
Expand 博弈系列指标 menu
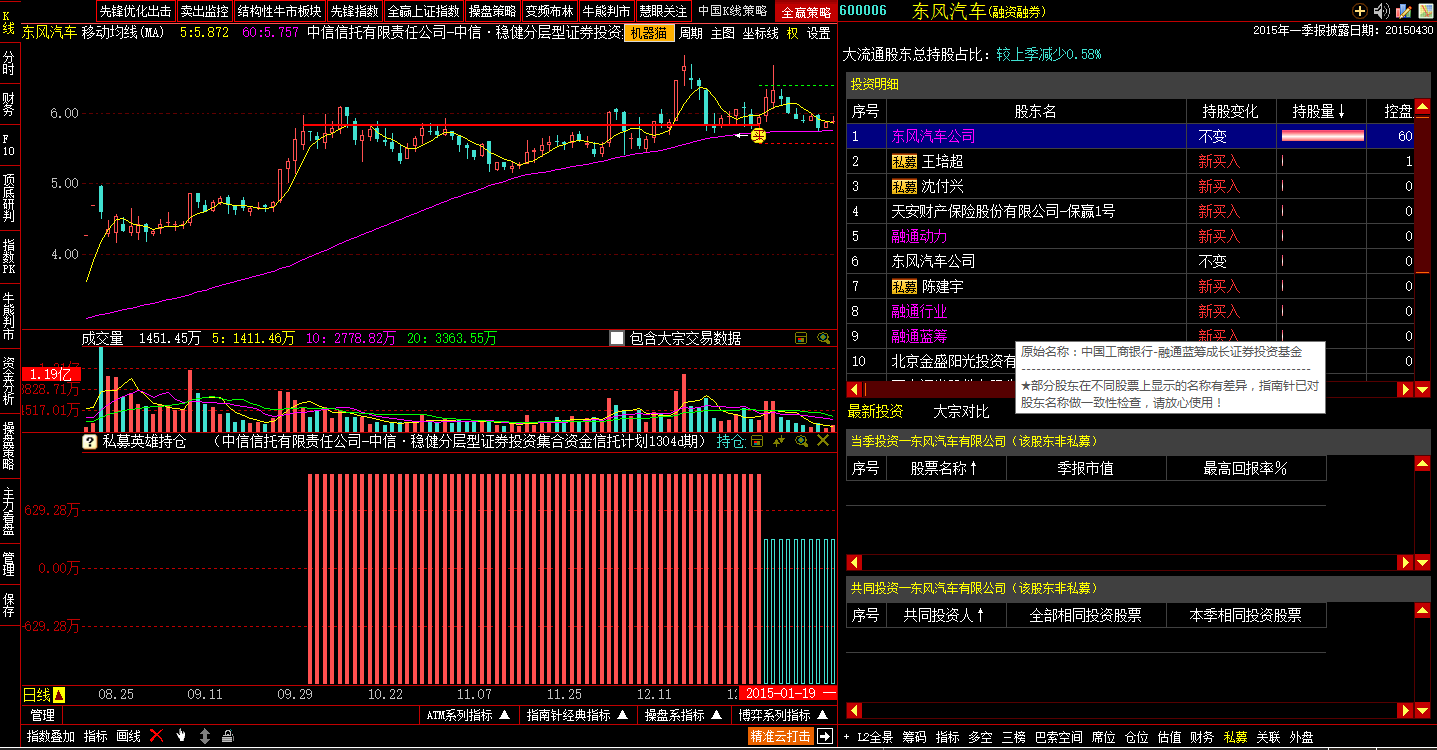782,715
